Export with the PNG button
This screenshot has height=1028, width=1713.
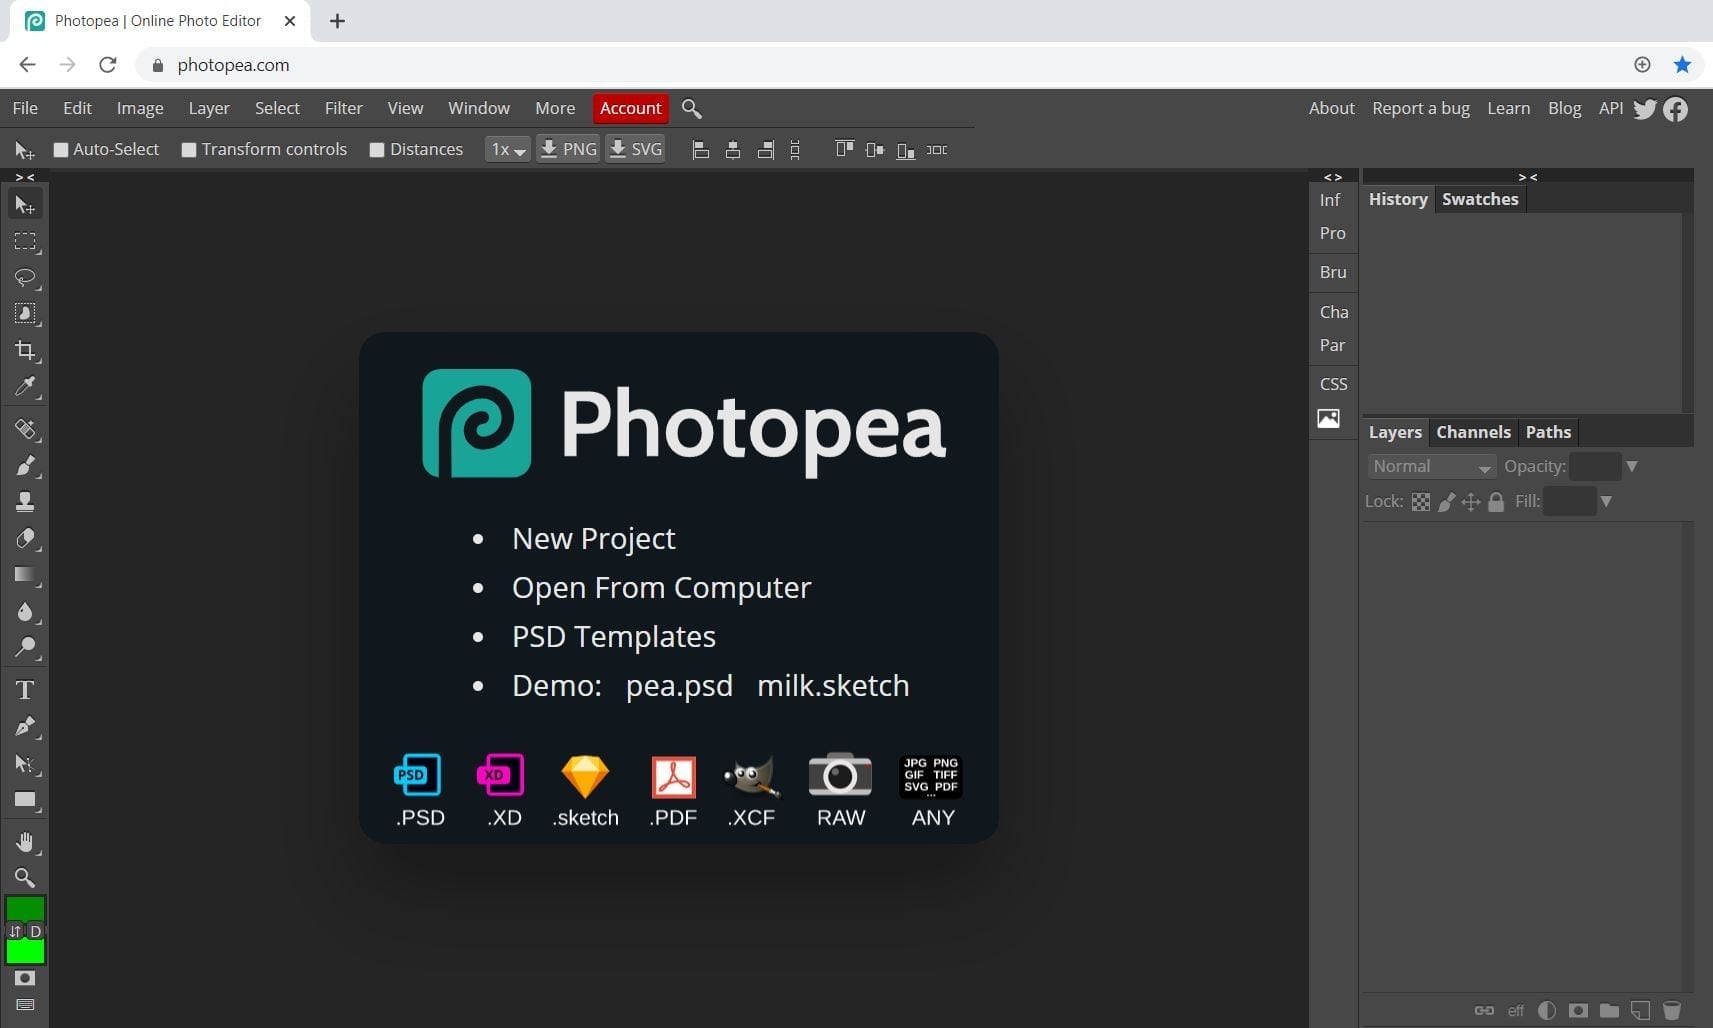click(x=568, y=150)
